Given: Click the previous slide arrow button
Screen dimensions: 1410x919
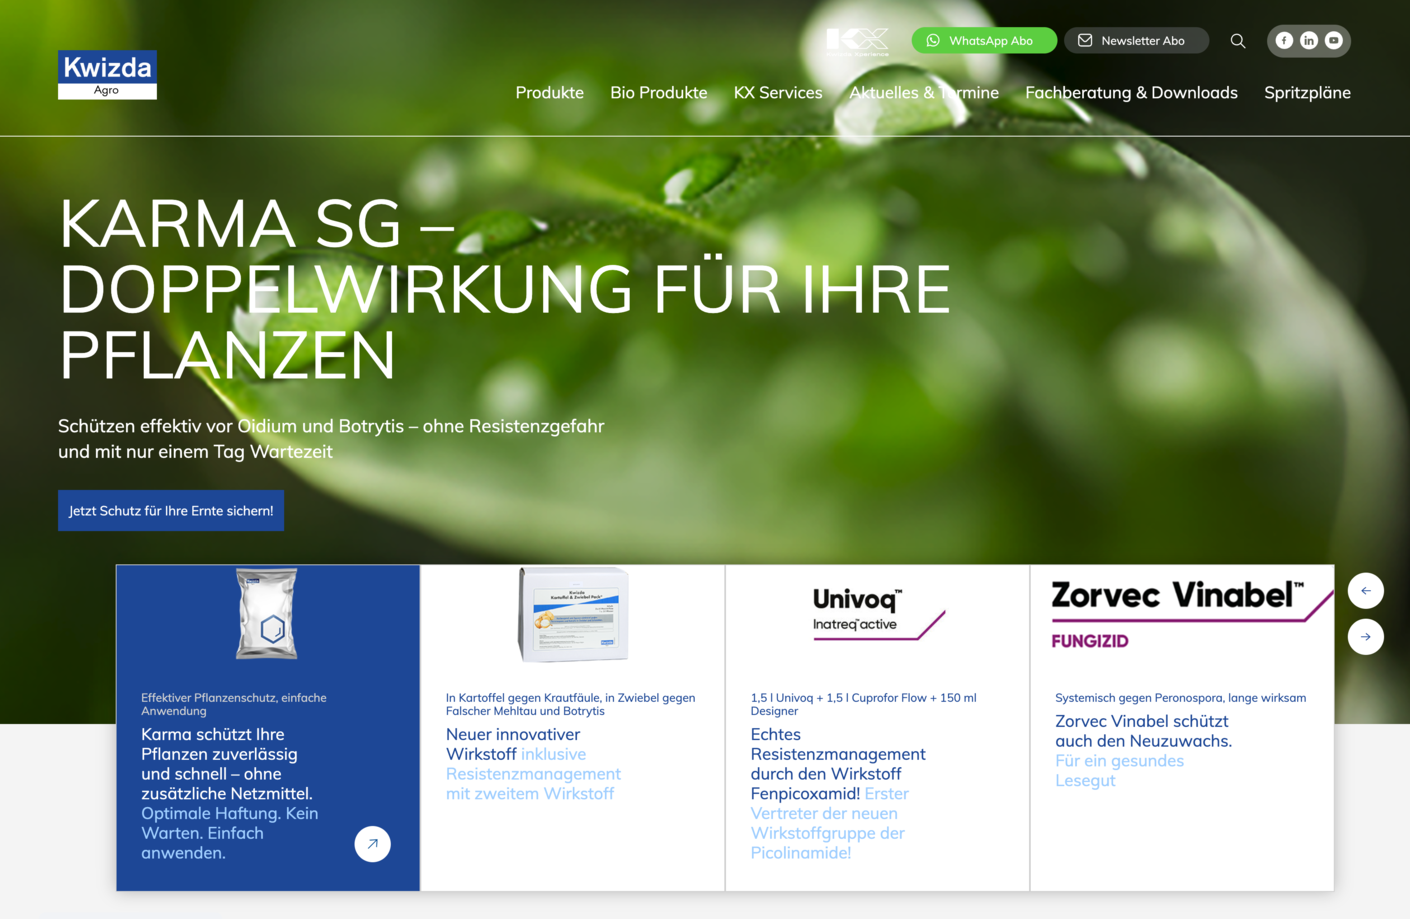Looking at the screenshot, I should click(1366, 591).
